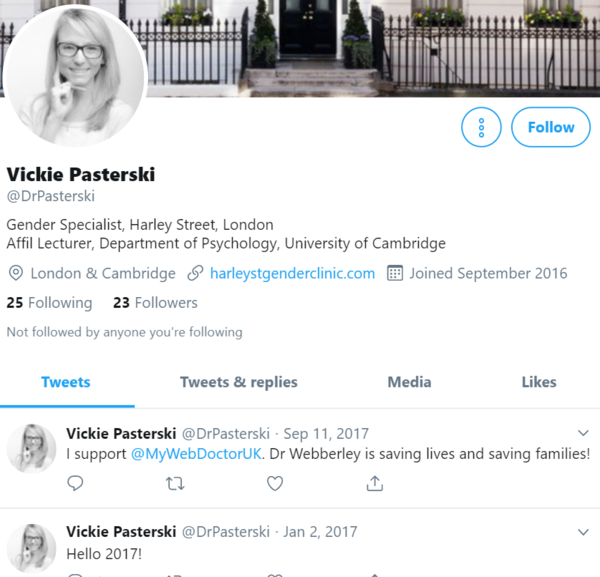Follow Vickie Pasterski

pos(551,127)
